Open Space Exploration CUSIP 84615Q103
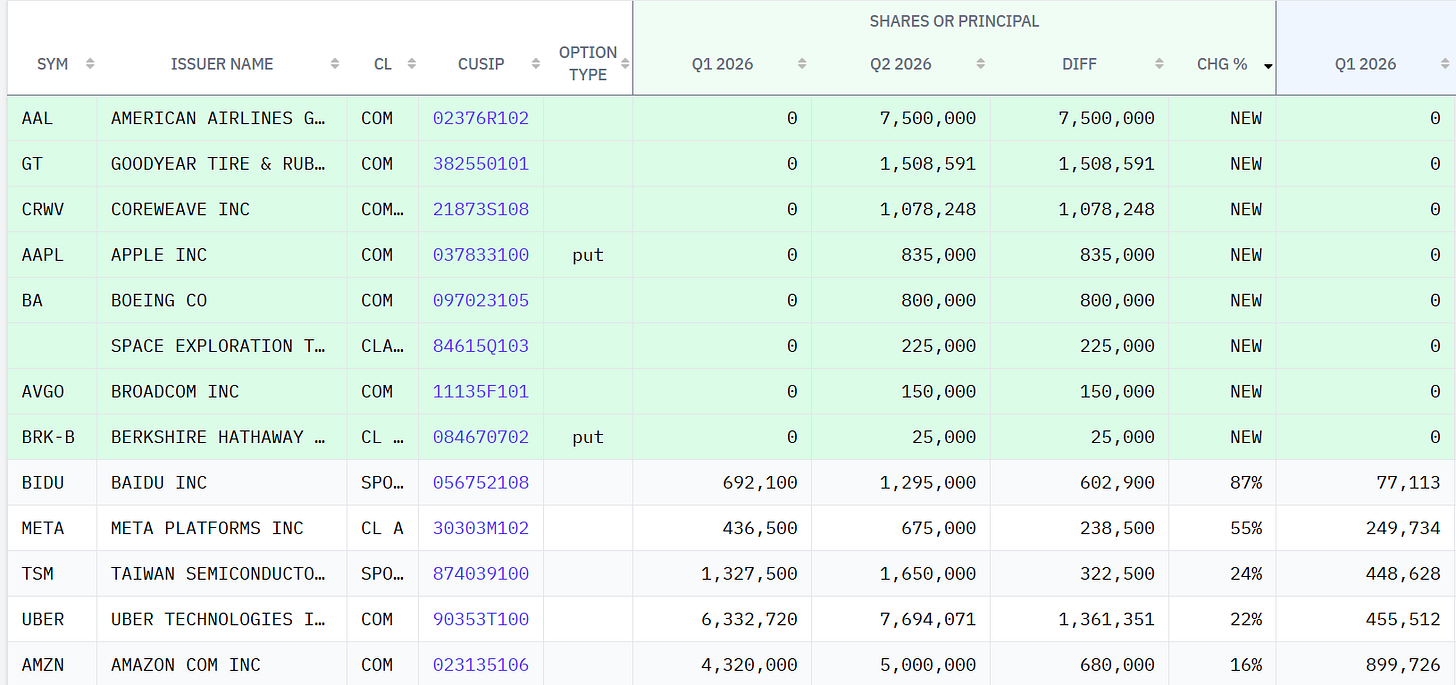The image size is (1456, 685). (x=481, y=346)
